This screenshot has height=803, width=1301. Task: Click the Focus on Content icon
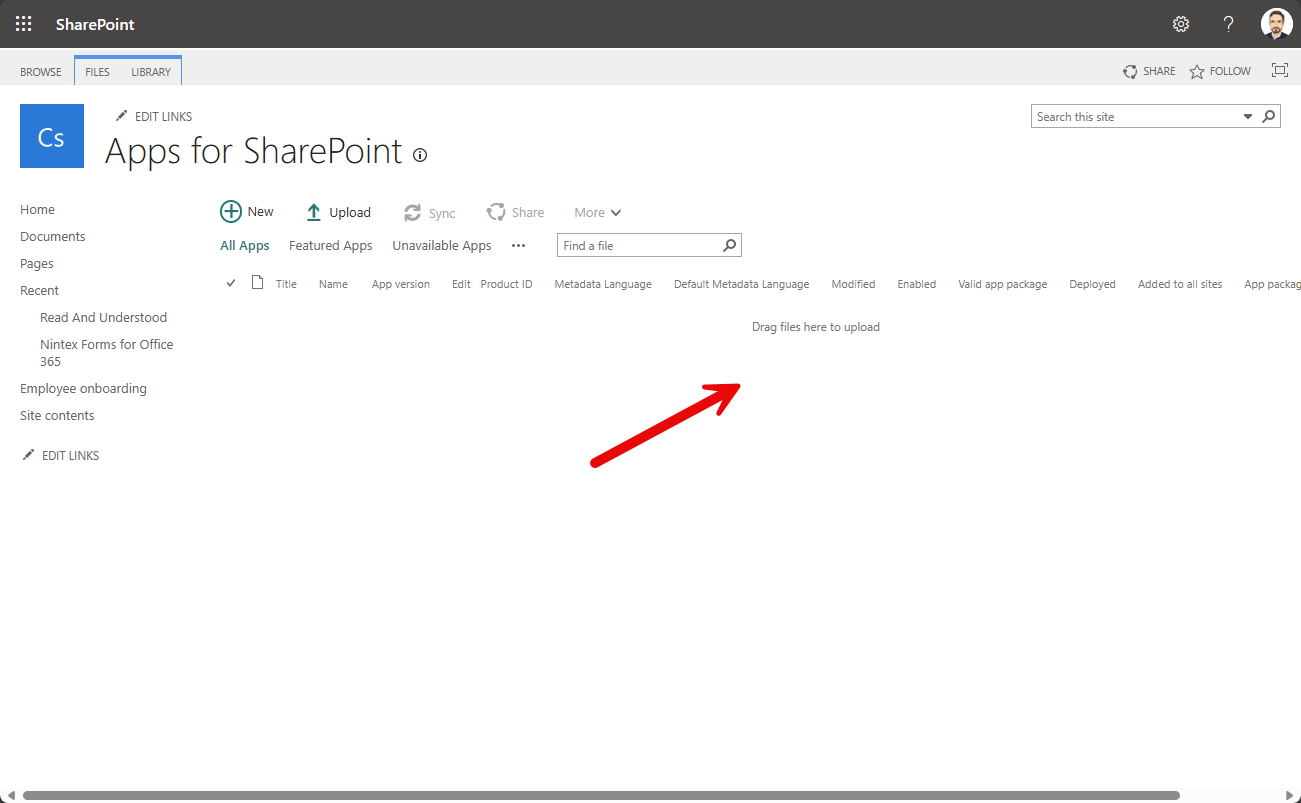[x=1279, y=70]
